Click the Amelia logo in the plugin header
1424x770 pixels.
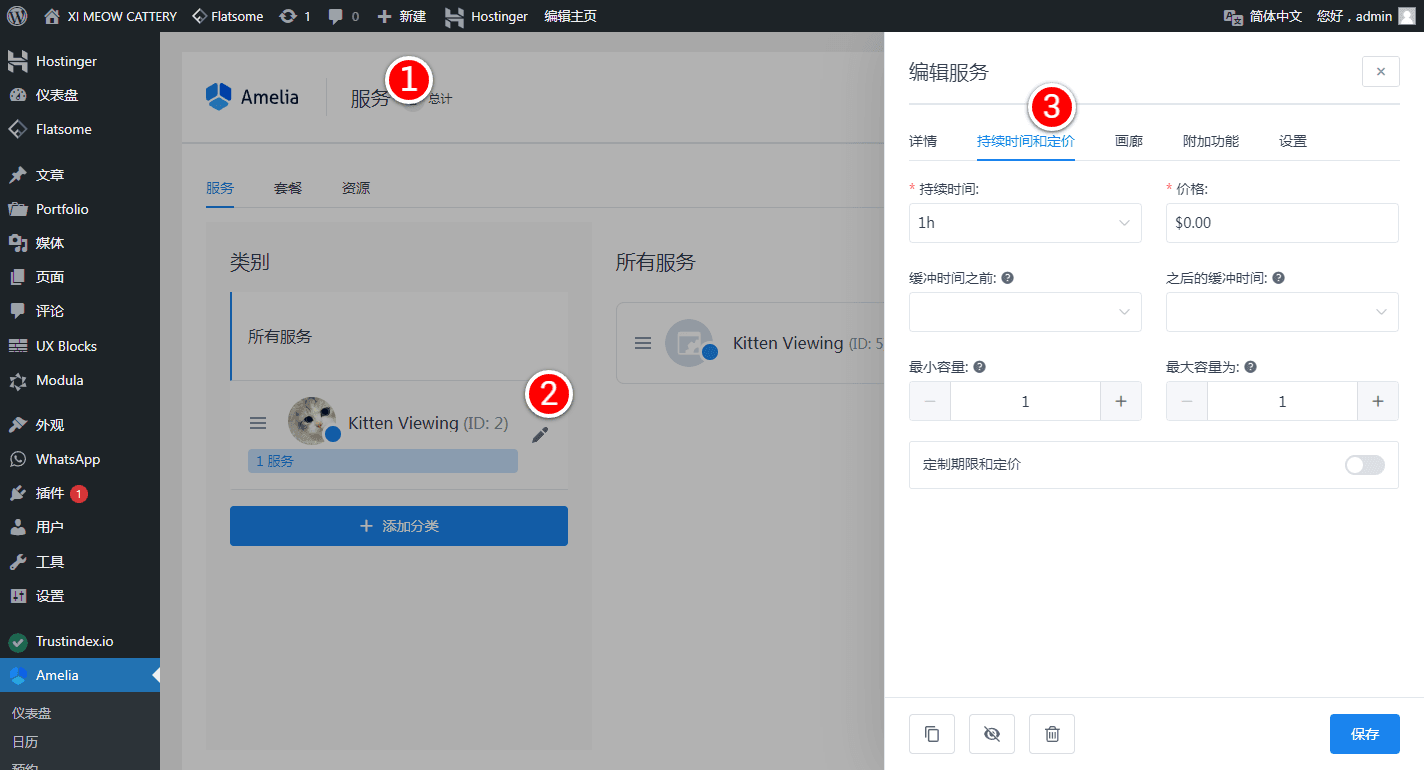tap(253, 96)
